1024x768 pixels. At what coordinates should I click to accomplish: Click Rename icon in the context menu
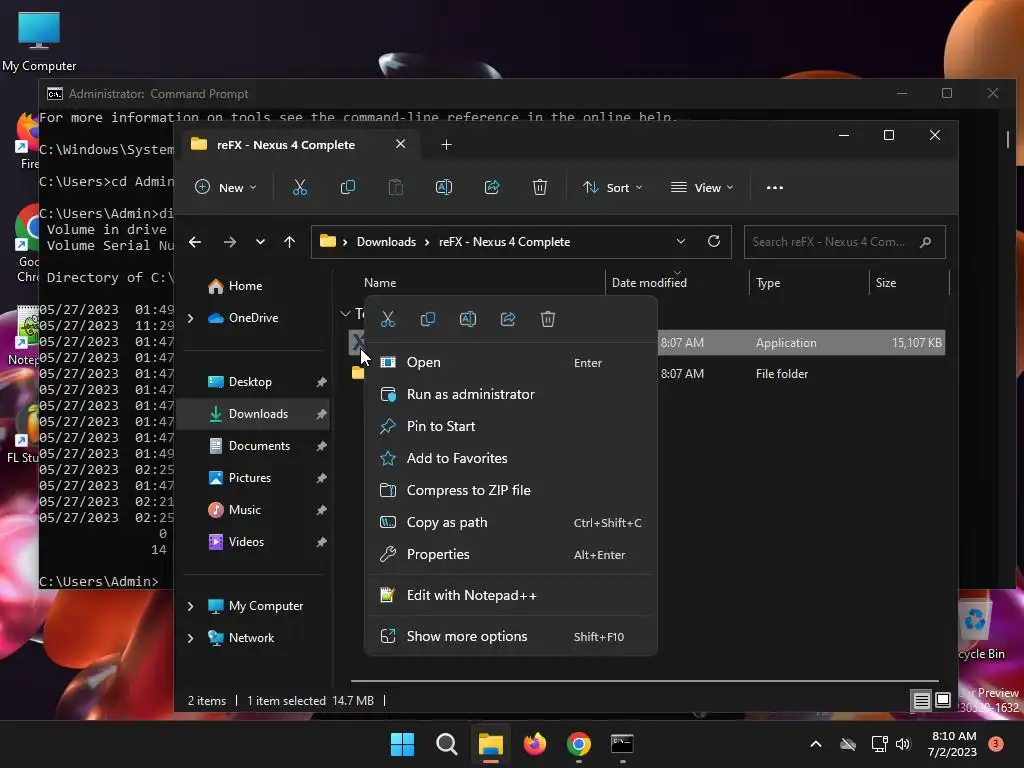tap(468, 319)
